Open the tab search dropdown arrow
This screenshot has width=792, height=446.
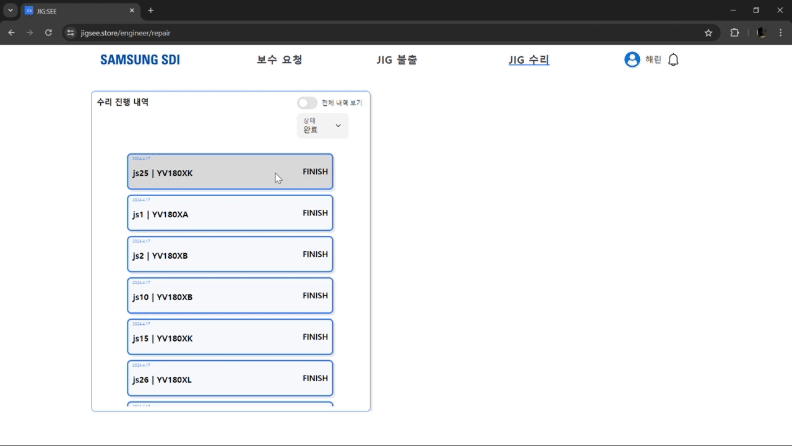pyautogui.click(x=10, y=10)
